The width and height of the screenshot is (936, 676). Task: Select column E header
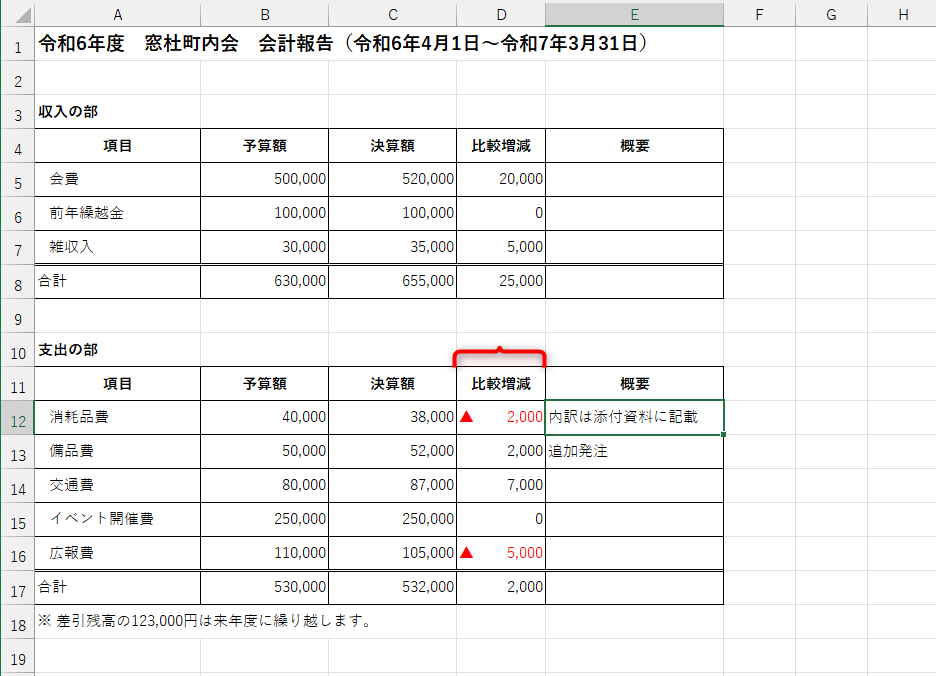click(x=634, y=14)
